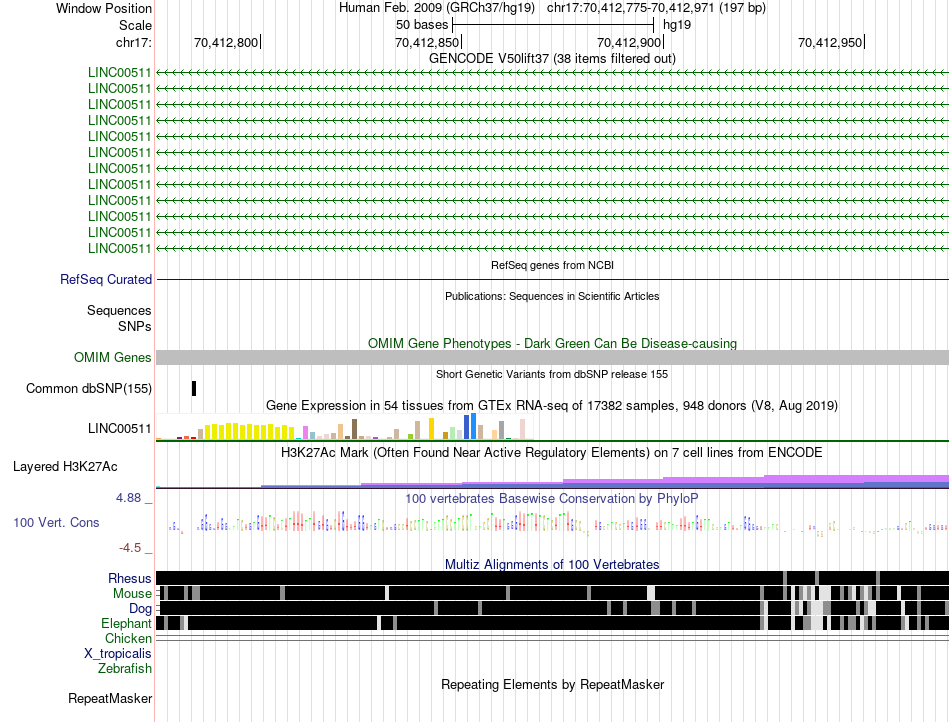Open the RepeatMasker track label

pyautogui.click(x=110, y=698)
